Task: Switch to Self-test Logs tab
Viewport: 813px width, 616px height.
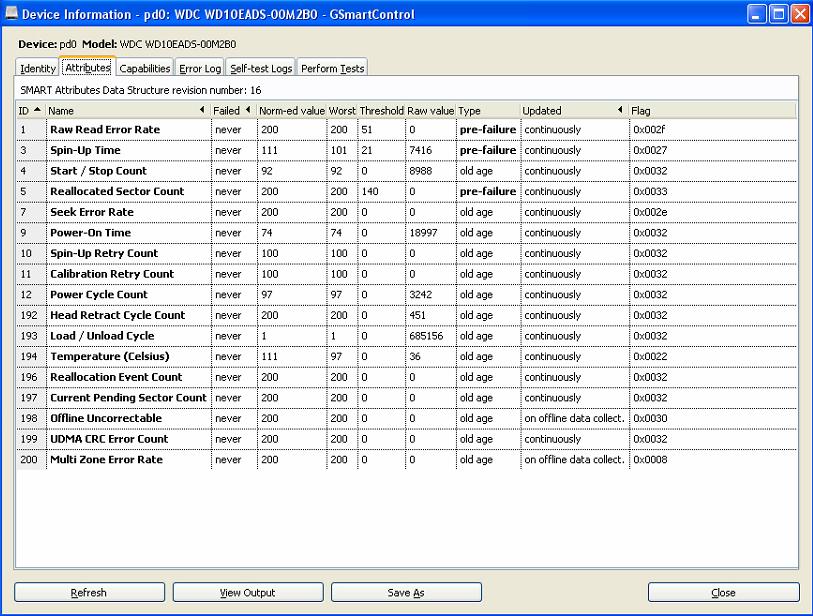Action: tap(261, 68)
